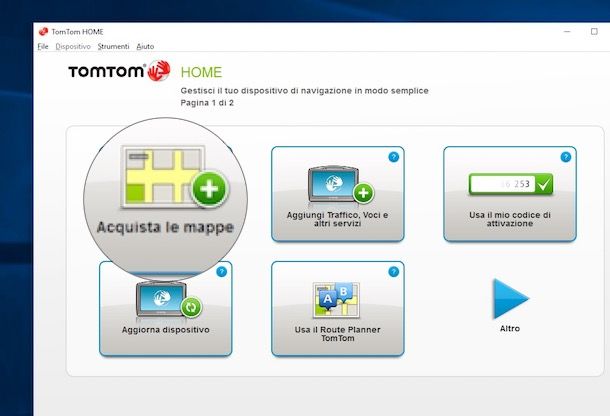Open the Strumenti menu
The height and width of the screenshot is (416, 610).
pos(113,46)
